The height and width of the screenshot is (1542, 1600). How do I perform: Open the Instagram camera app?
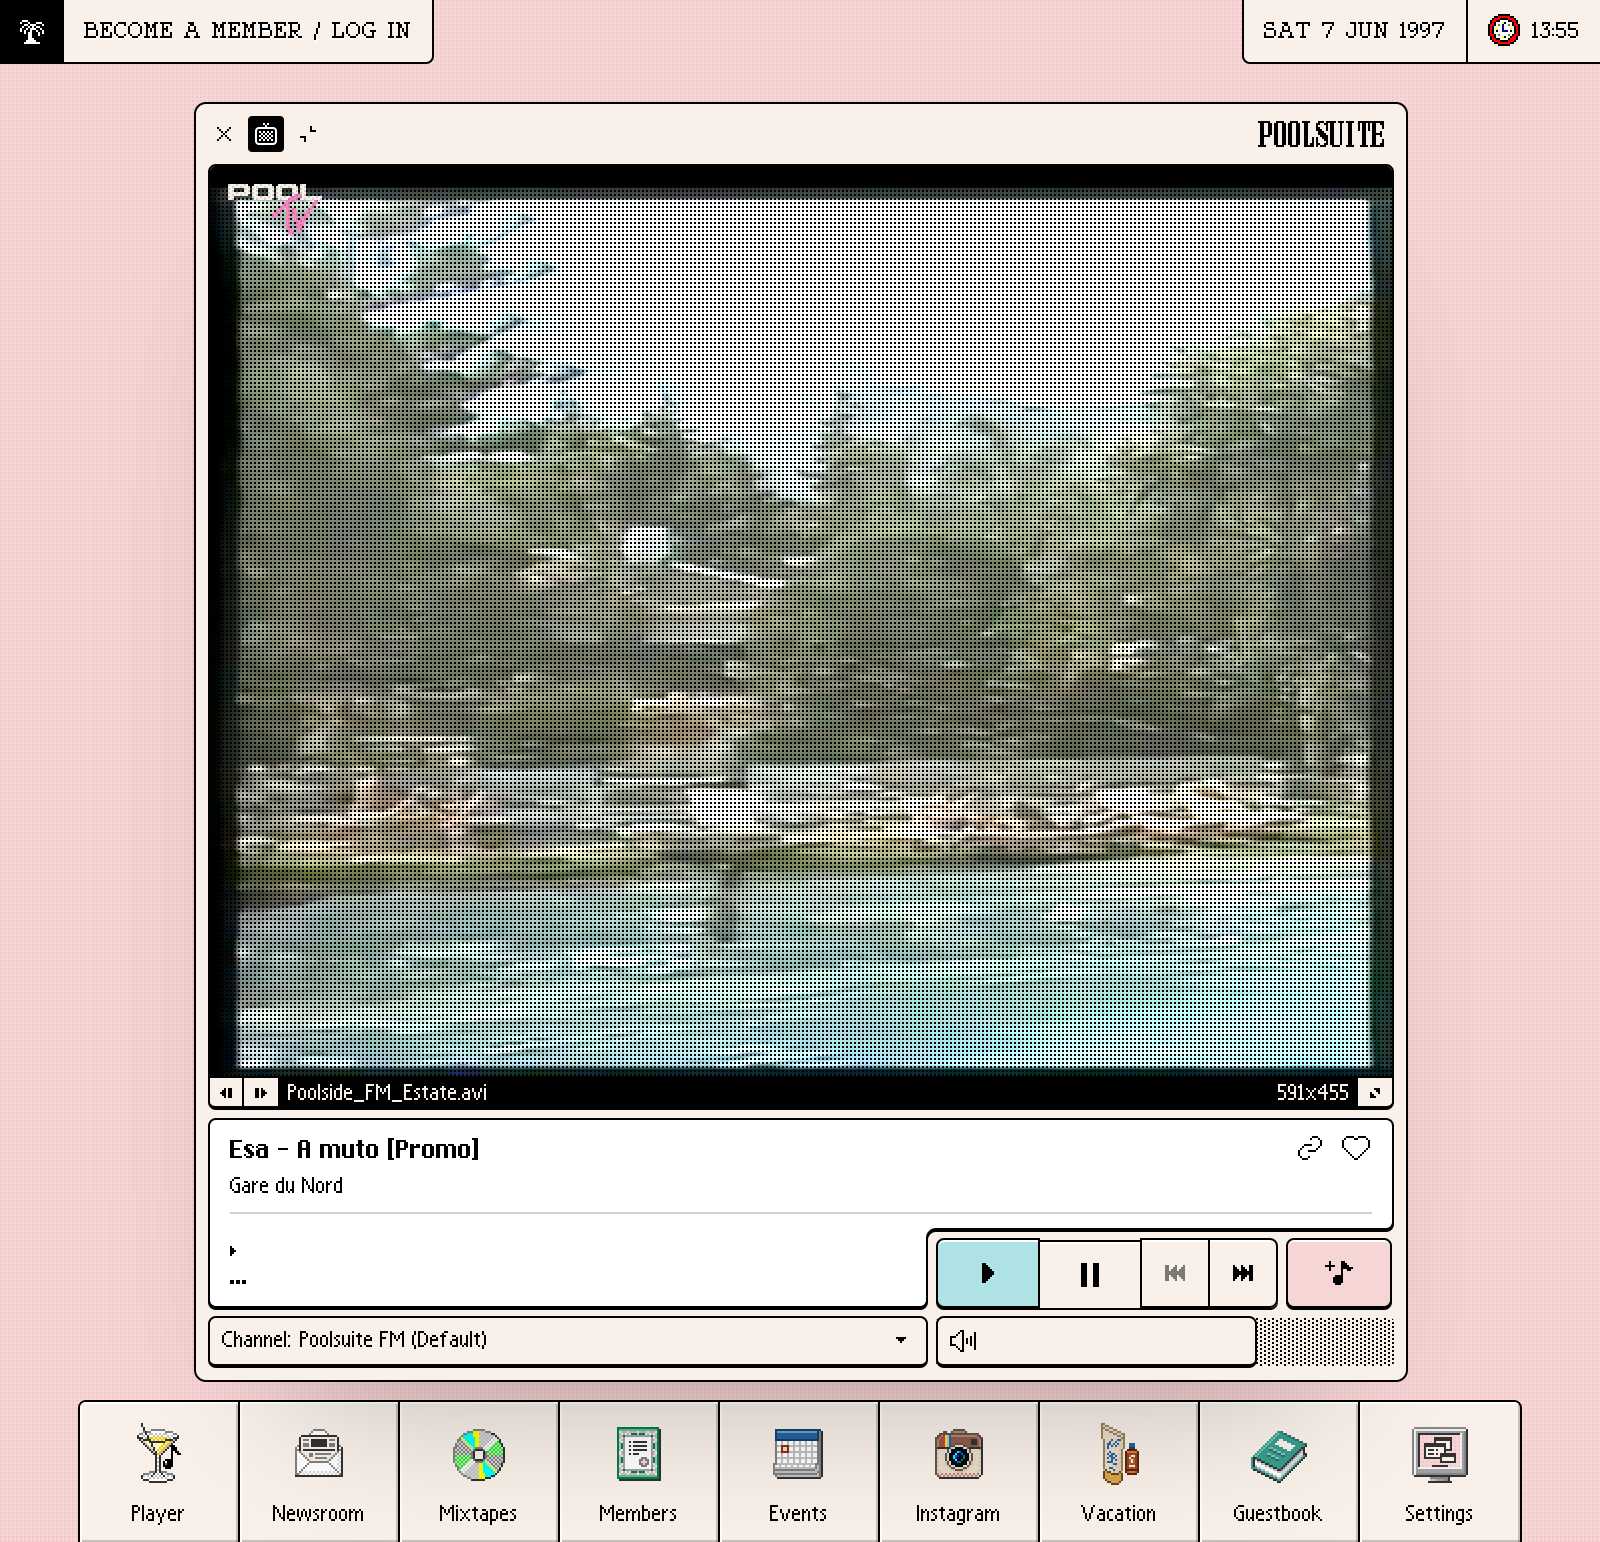pyautogui.click(x=958, y=1471)
